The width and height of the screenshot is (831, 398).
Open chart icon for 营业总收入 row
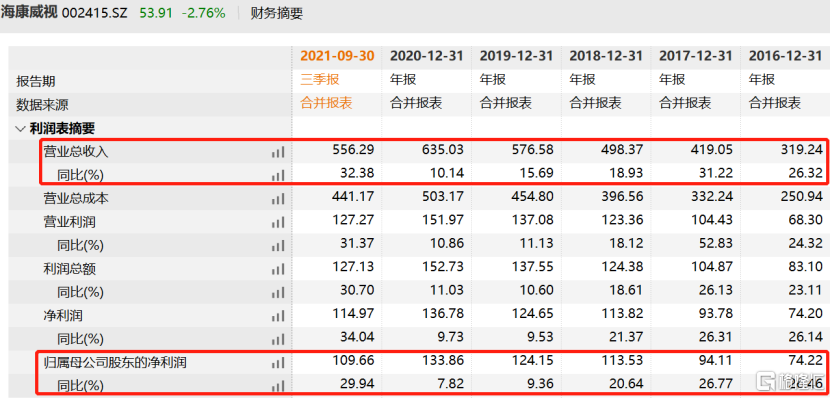[278, 152]
